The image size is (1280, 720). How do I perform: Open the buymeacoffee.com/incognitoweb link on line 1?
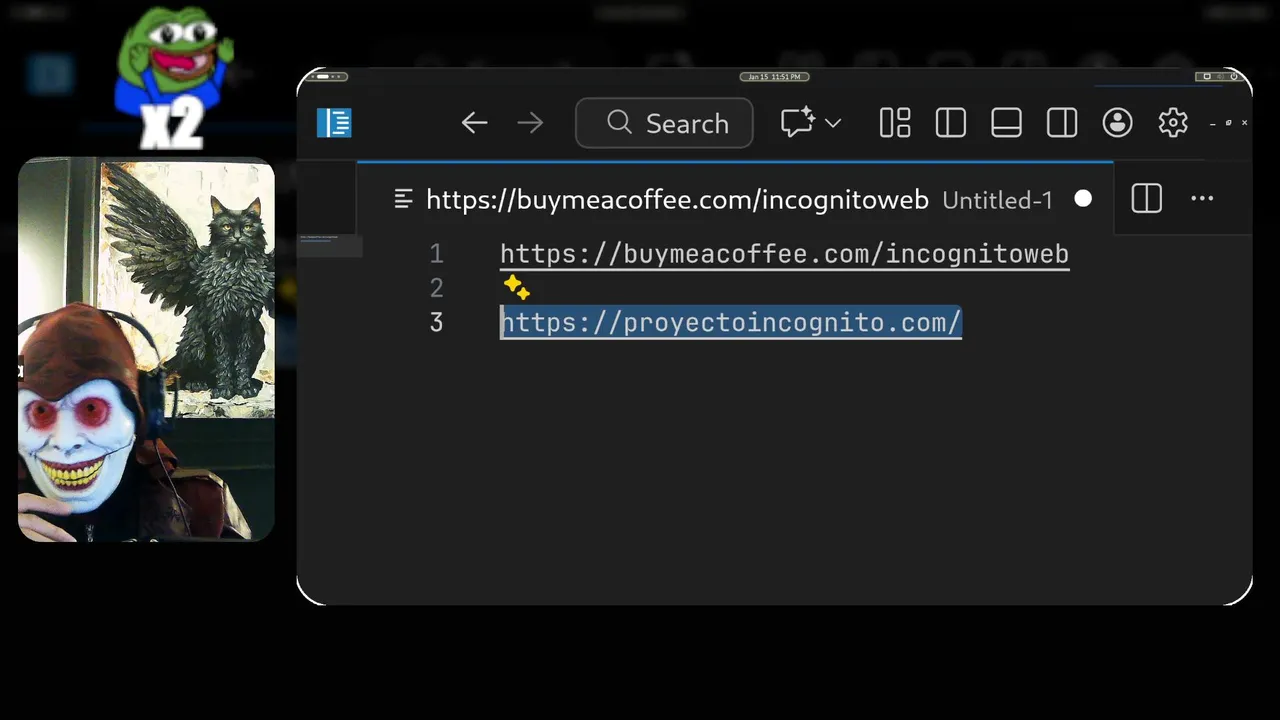pos(784,254)
